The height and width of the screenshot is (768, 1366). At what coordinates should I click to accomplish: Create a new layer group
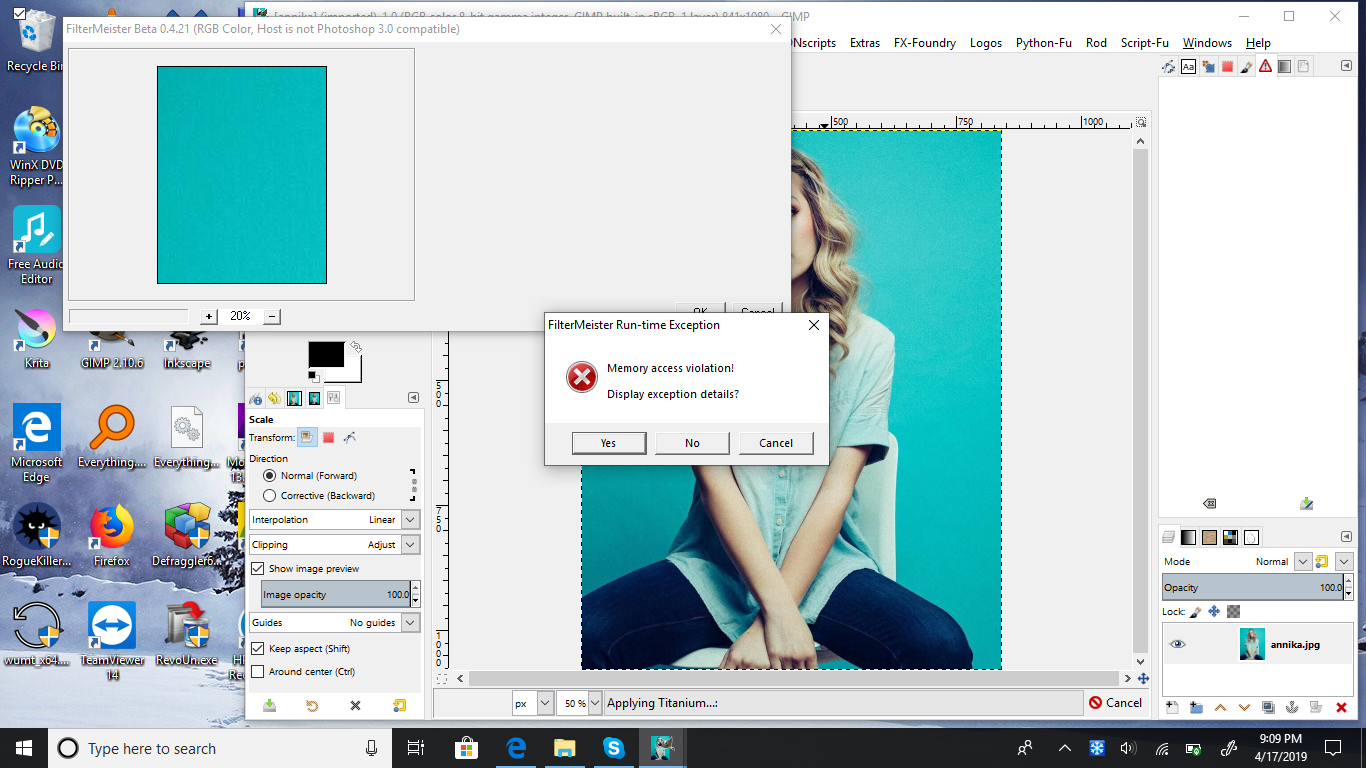(x=1196, y=708)
